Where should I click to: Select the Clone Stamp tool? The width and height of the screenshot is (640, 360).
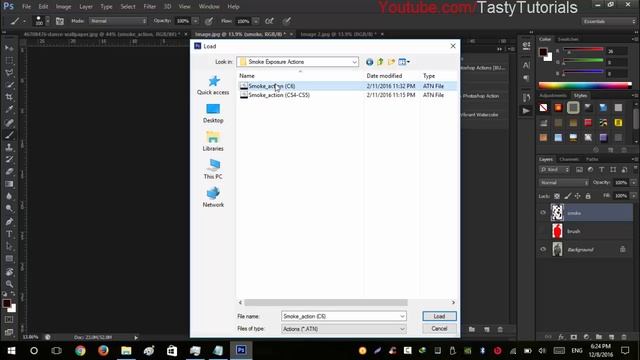[9, 147]
